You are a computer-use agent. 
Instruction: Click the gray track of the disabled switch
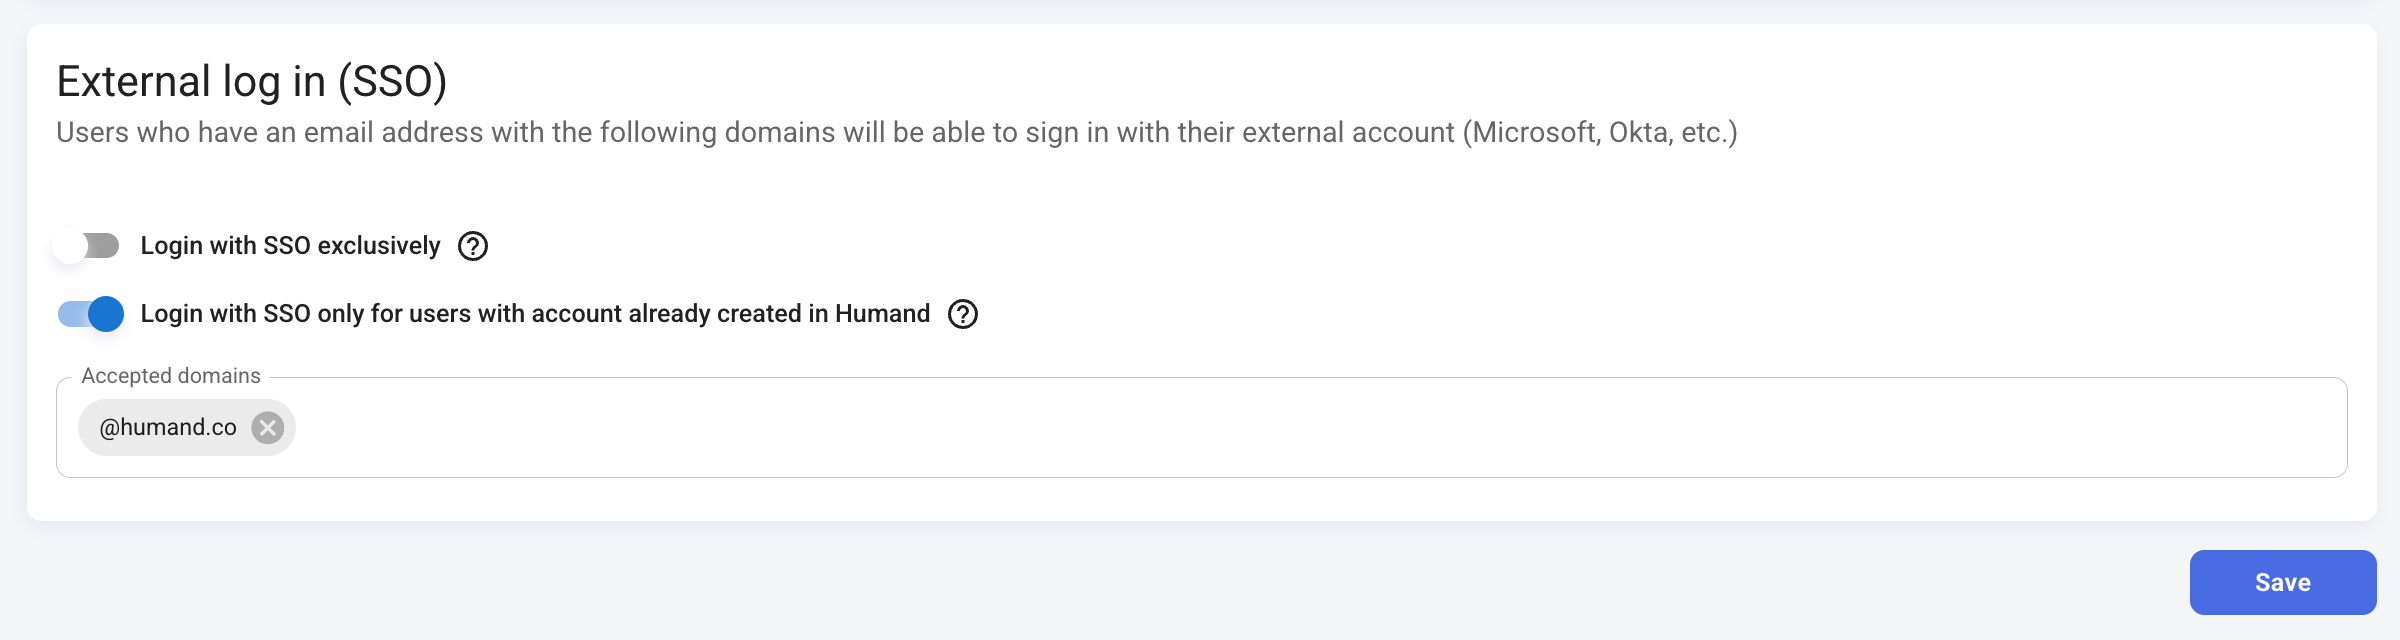[104, 246]
